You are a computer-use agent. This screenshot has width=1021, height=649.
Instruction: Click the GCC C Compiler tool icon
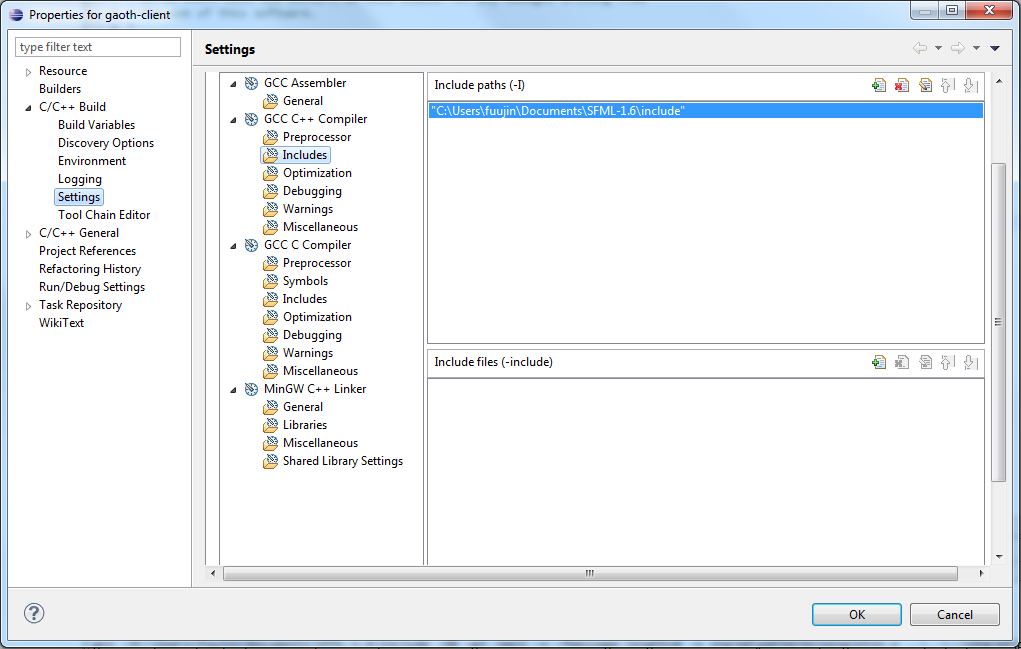251,245
